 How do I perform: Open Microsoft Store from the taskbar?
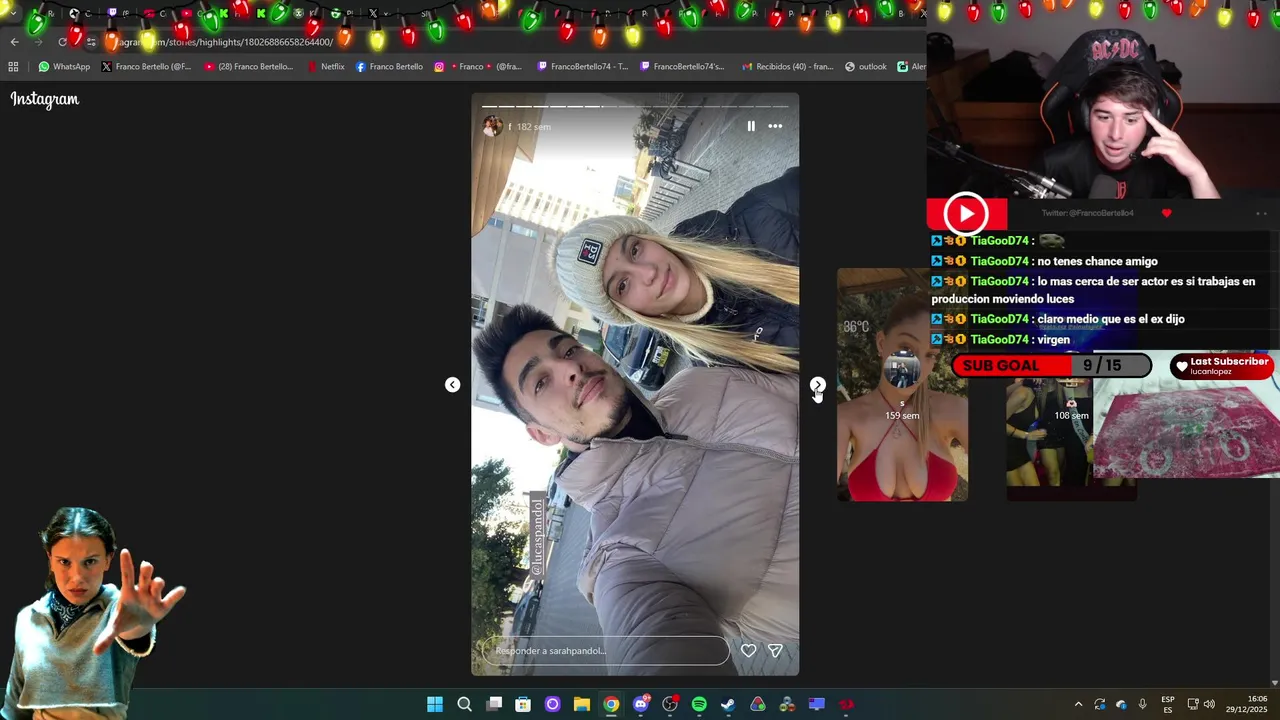(x=523, y=704)
